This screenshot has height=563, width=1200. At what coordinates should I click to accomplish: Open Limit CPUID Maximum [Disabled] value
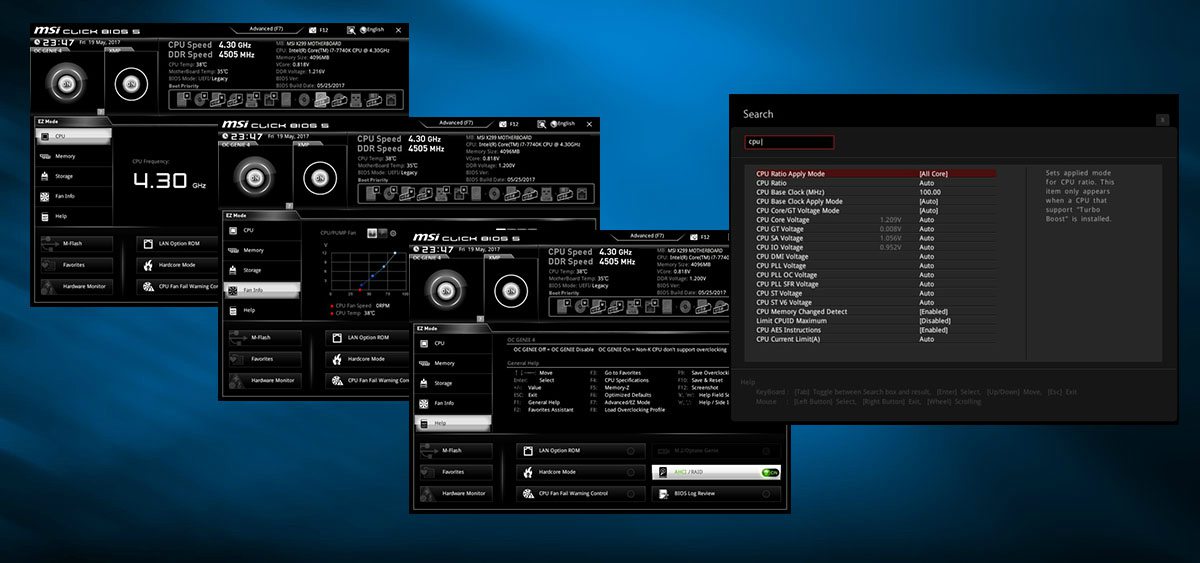pos(935,321)
